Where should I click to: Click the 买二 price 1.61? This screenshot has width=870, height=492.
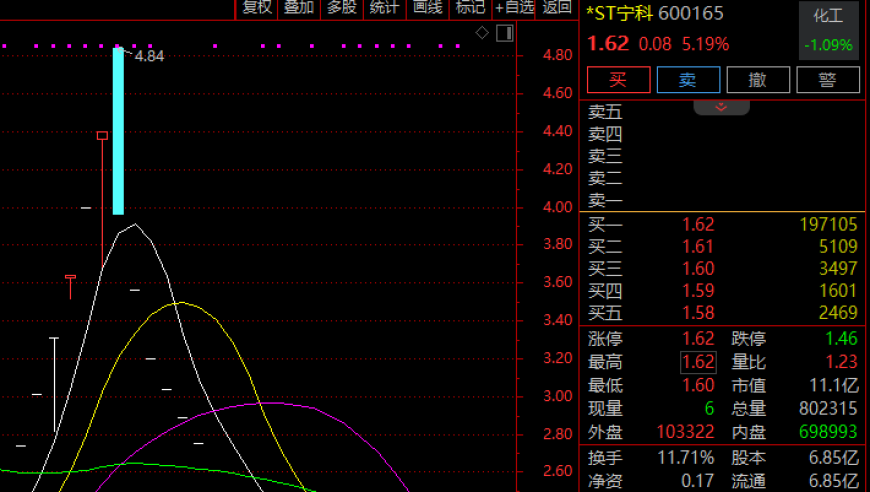698,247
